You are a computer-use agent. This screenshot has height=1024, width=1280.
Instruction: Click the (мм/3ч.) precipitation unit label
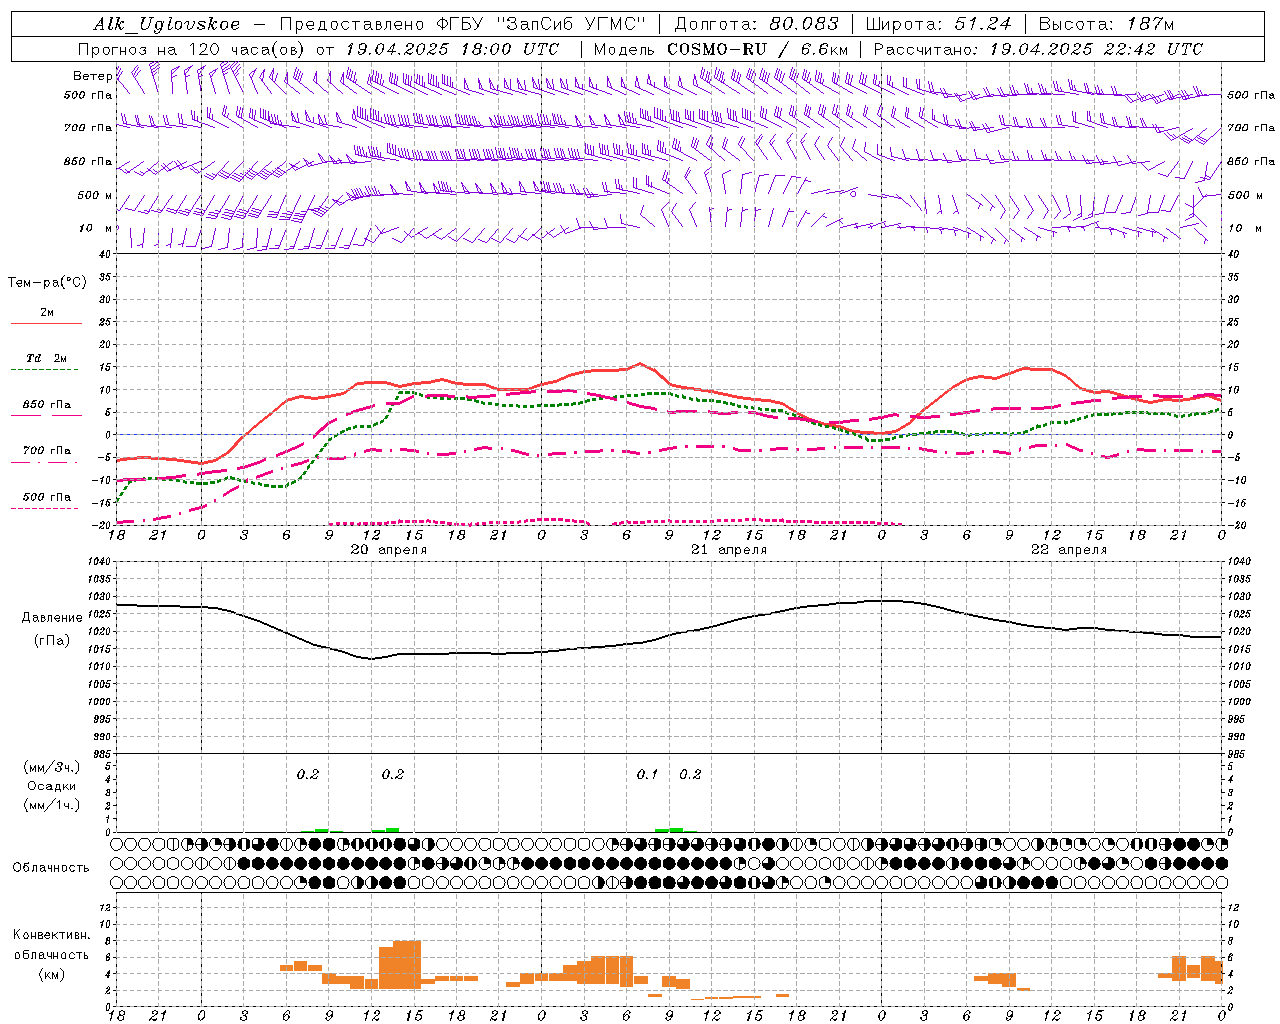(52, 768)
